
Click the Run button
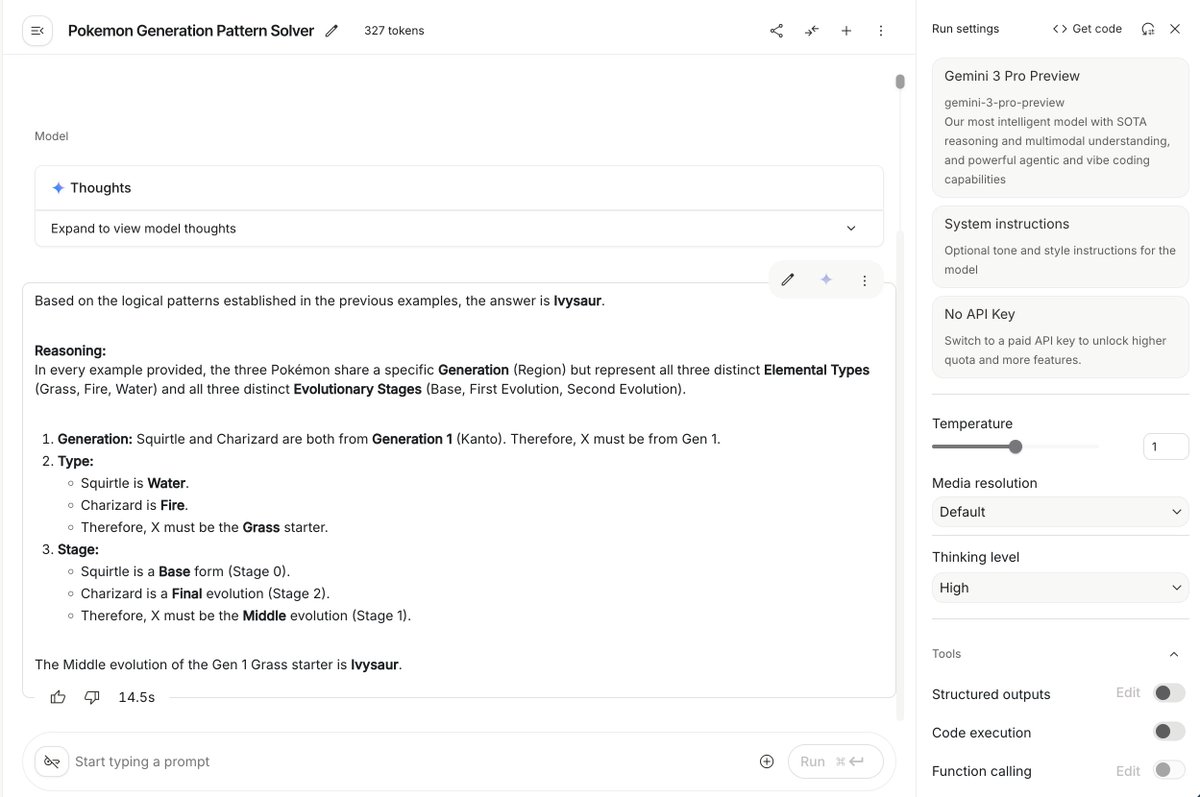[836, 761]
